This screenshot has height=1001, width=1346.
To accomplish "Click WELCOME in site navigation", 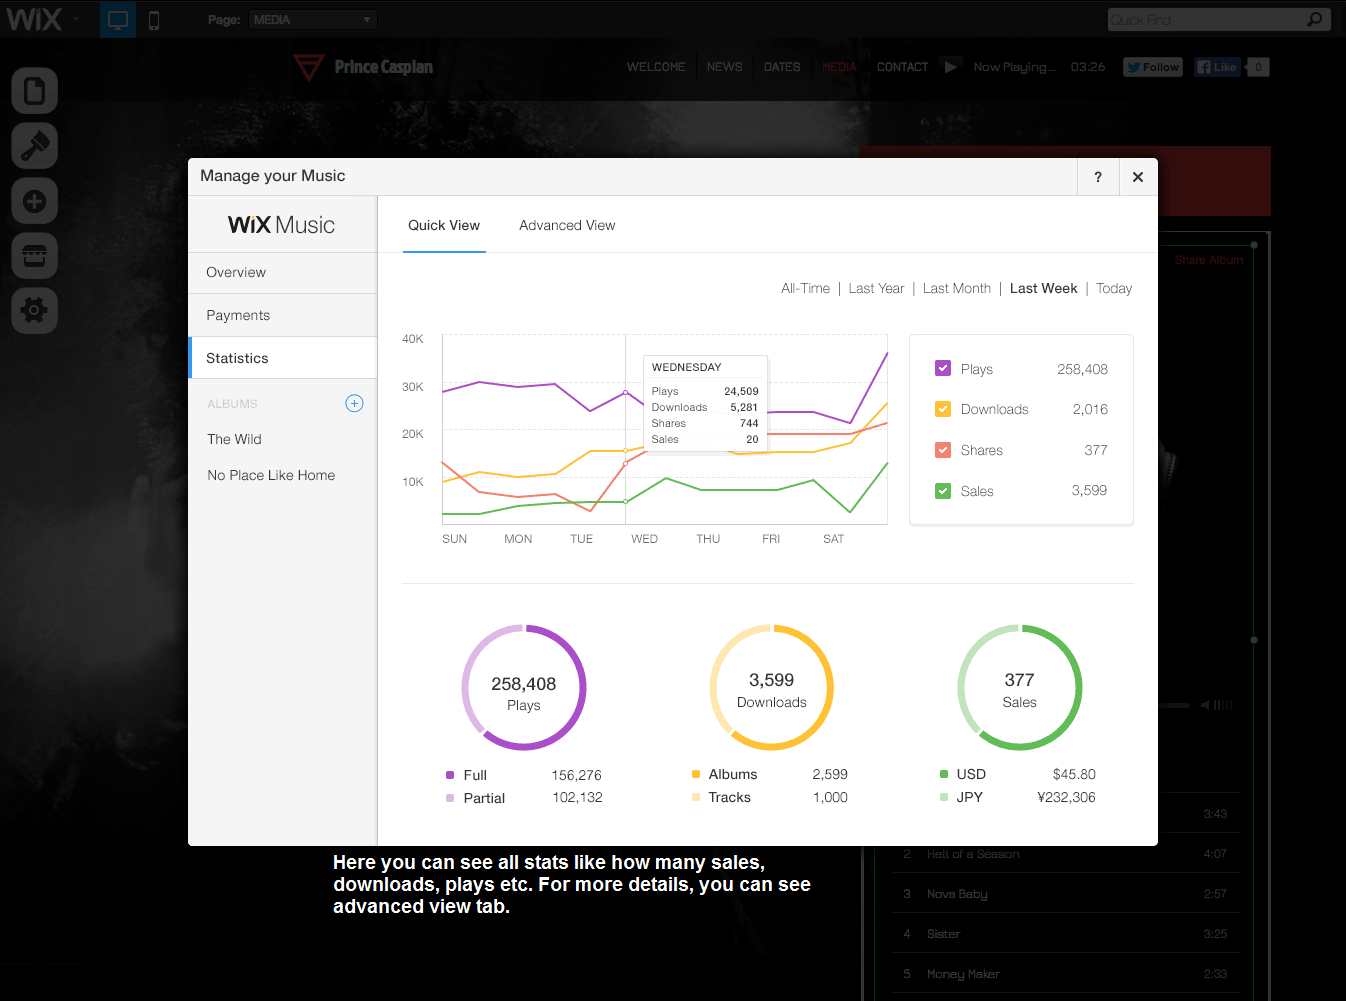I will 656,67.
